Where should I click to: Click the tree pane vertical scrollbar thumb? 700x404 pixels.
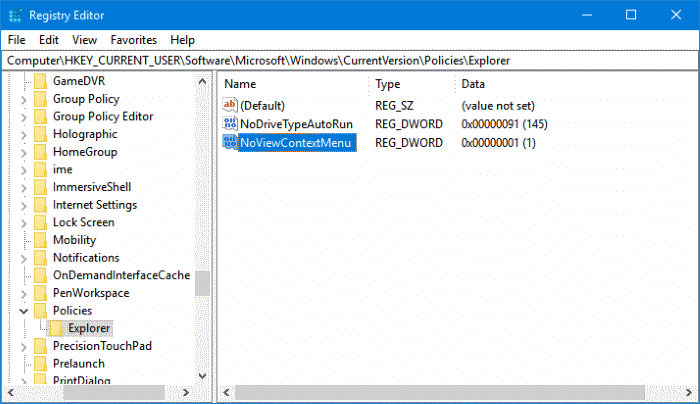(x=202, y=283)
